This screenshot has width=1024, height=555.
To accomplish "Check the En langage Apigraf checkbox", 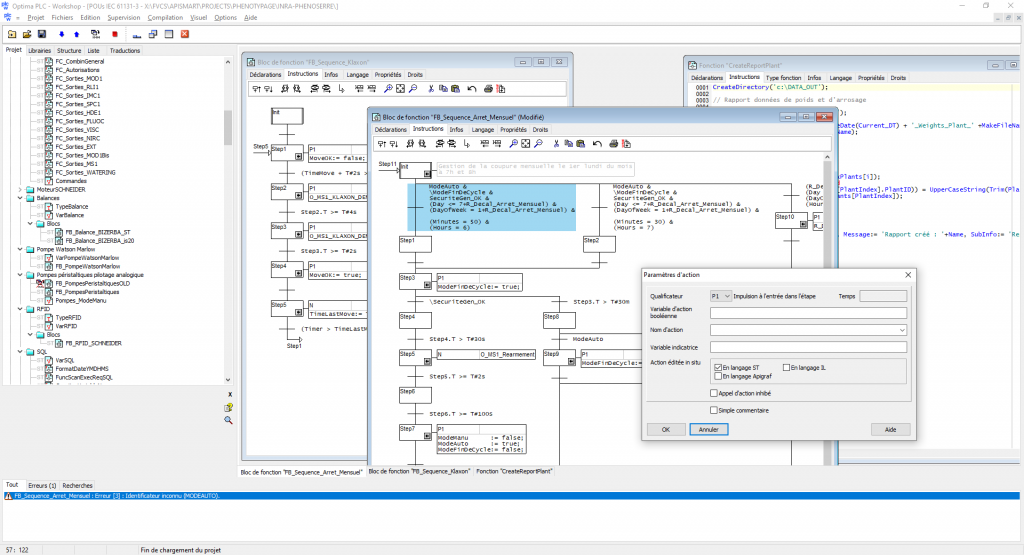I will pos(718,376).
